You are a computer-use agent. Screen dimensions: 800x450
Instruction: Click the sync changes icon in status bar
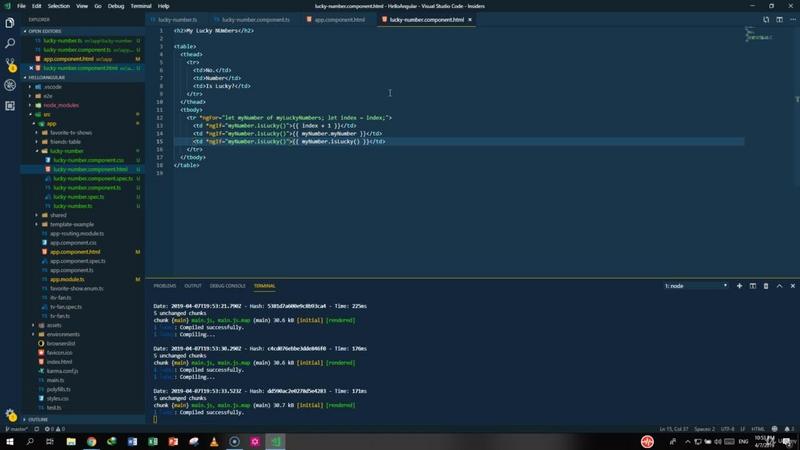coord(36,429)
